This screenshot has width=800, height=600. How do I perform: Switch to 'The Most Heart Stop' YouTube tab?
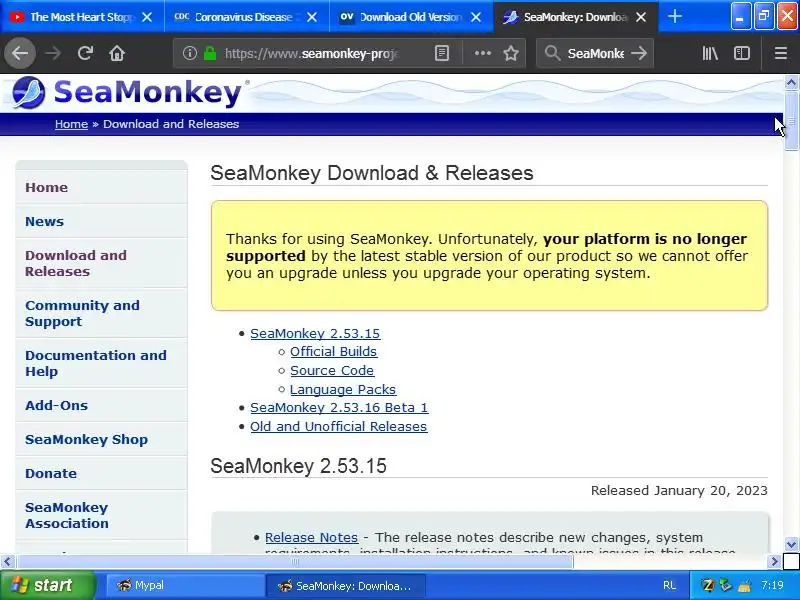click(x=82, y=17)
